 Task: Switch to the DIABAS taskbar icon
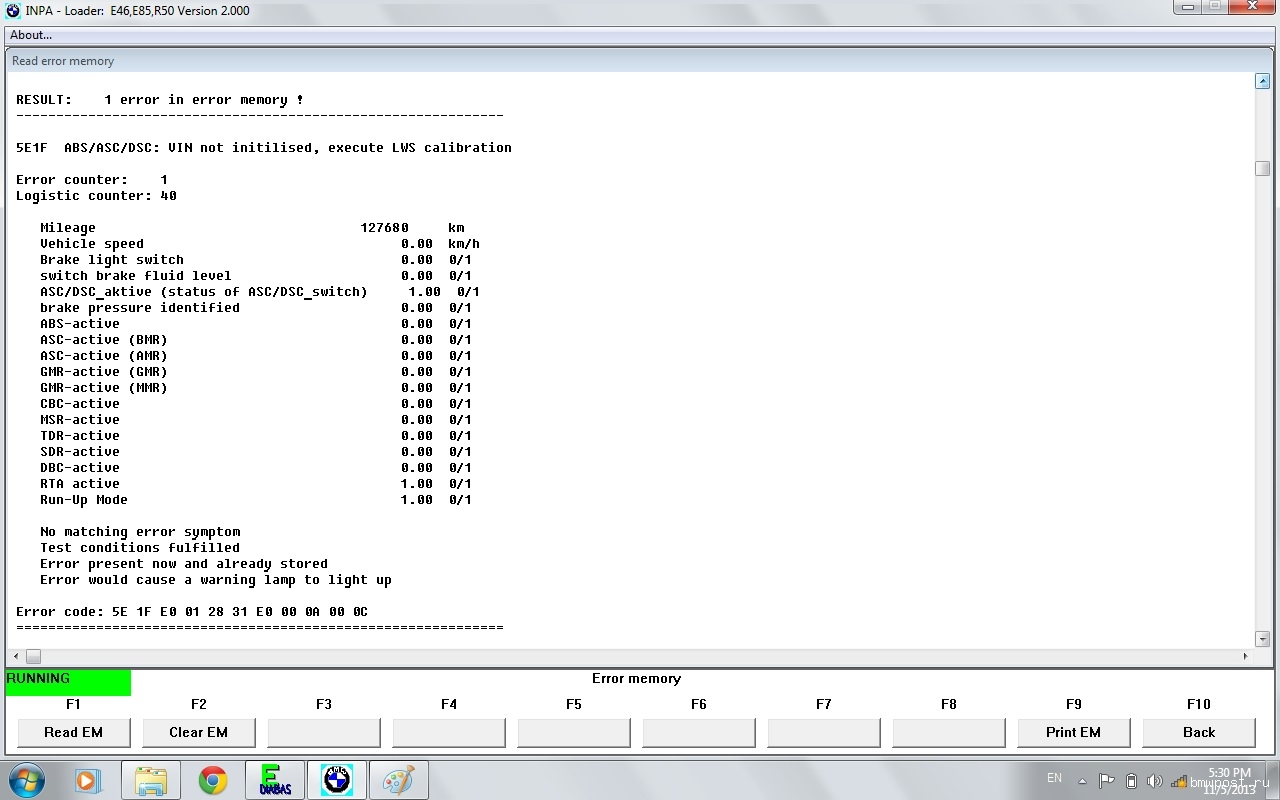(x=275, y=780)
